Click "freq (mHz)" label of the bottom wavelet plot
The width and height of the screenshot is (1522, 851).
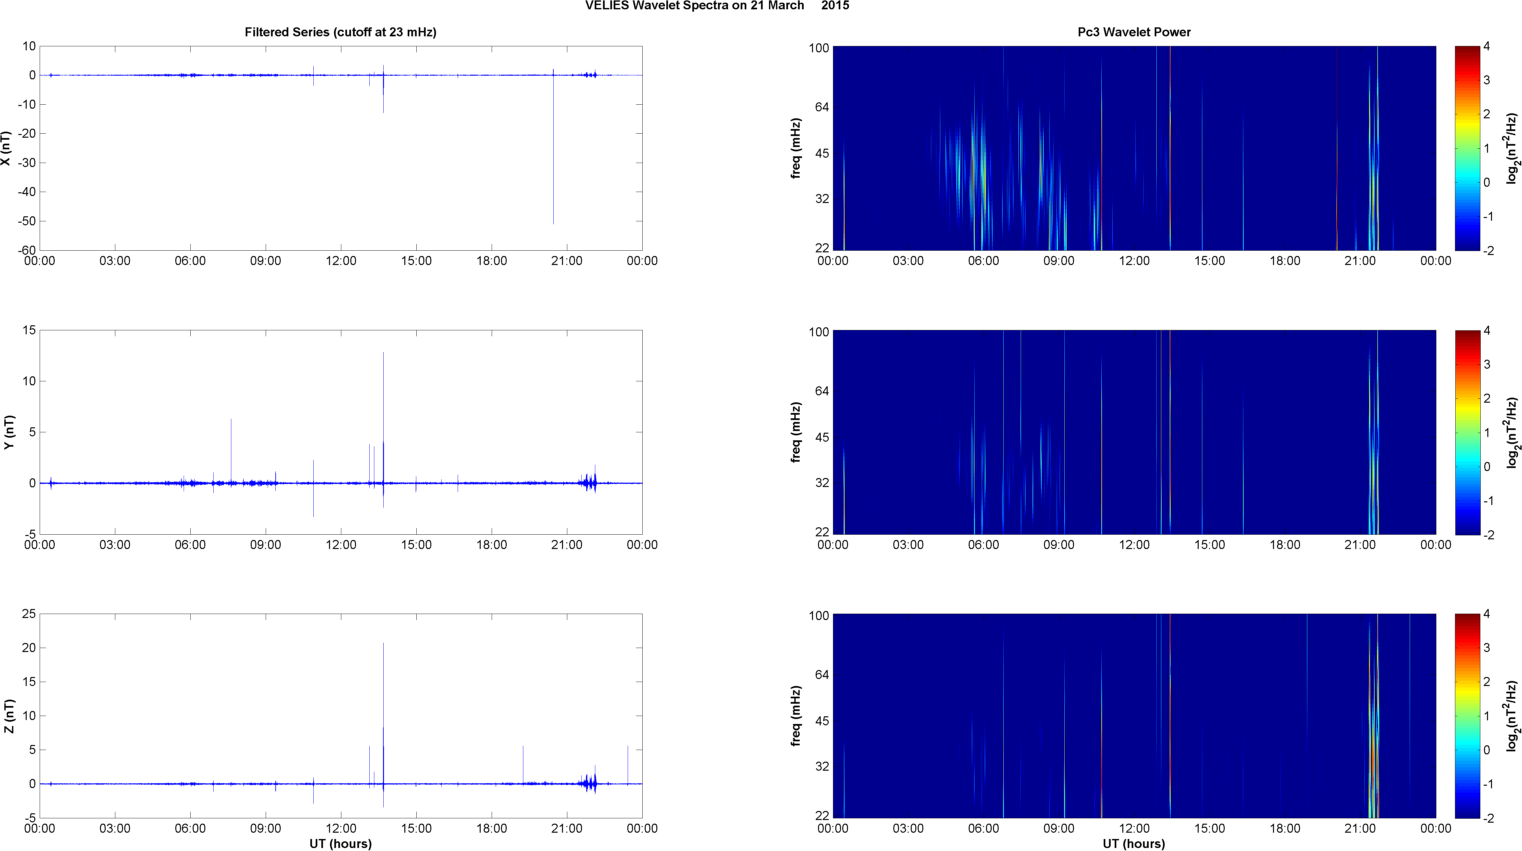pos(796,716)
